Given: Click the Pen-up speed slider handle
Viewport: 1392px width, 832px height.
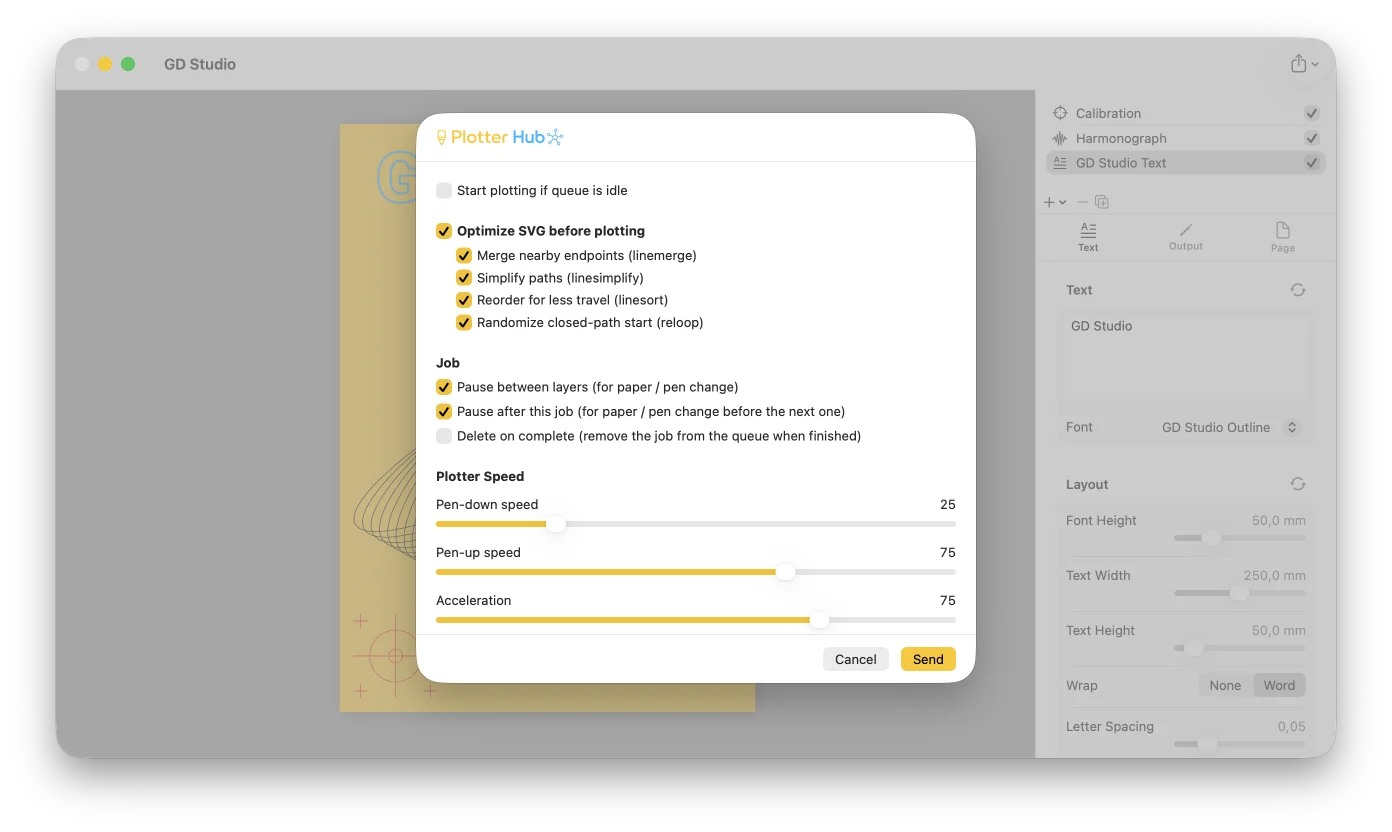Looking at the screenshot, I should pyautogui.click(x=786, y=572).
